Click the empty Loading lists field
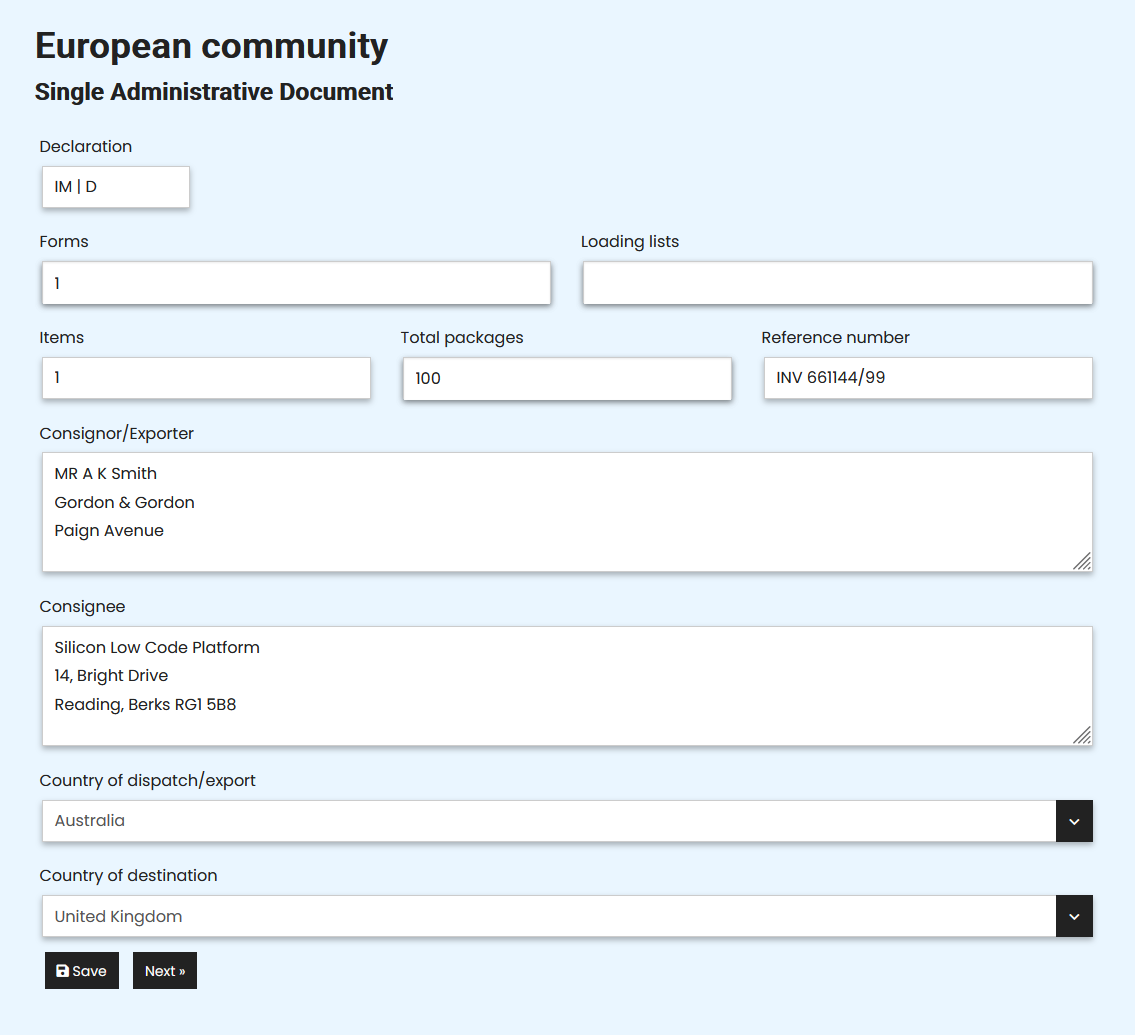The height and width of the screenshot is (1035, 1135). click(x=837, y=283)
